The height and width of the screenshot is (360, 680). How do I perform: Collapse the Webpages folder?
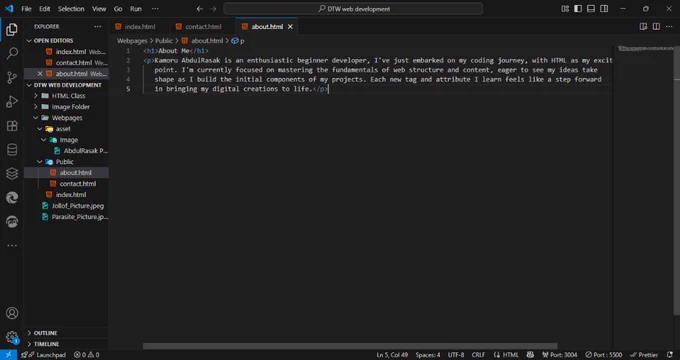66,118
